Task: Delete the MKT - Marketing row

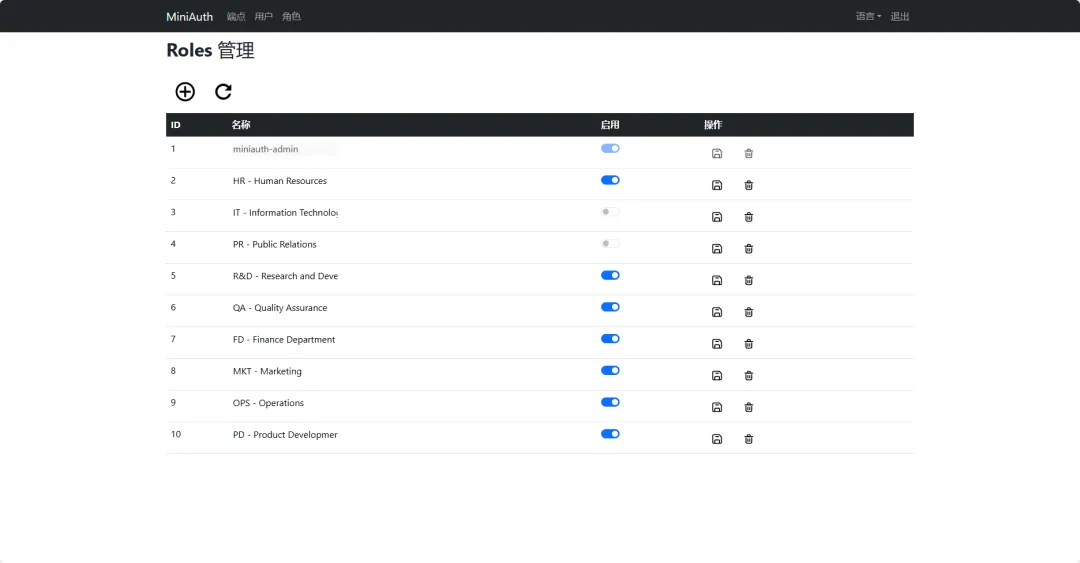Action: (x=749, y=376)
